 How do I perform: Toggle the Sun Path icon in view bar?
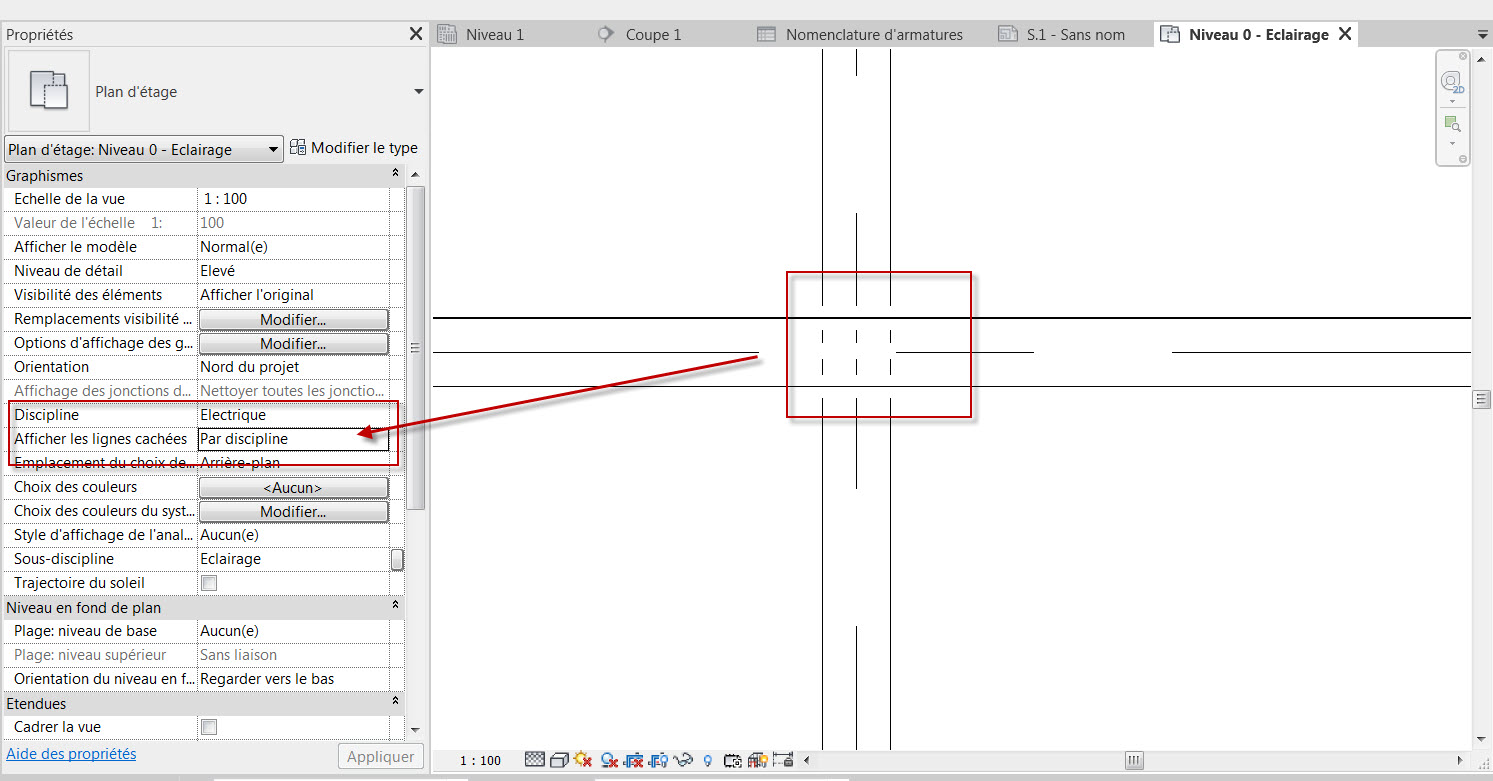(583, 760)
